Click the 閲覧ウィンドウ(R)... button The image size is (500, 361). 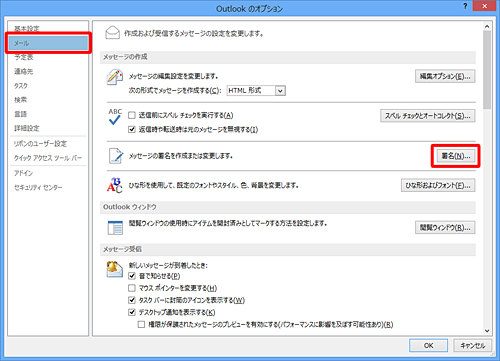pos(445,228)
